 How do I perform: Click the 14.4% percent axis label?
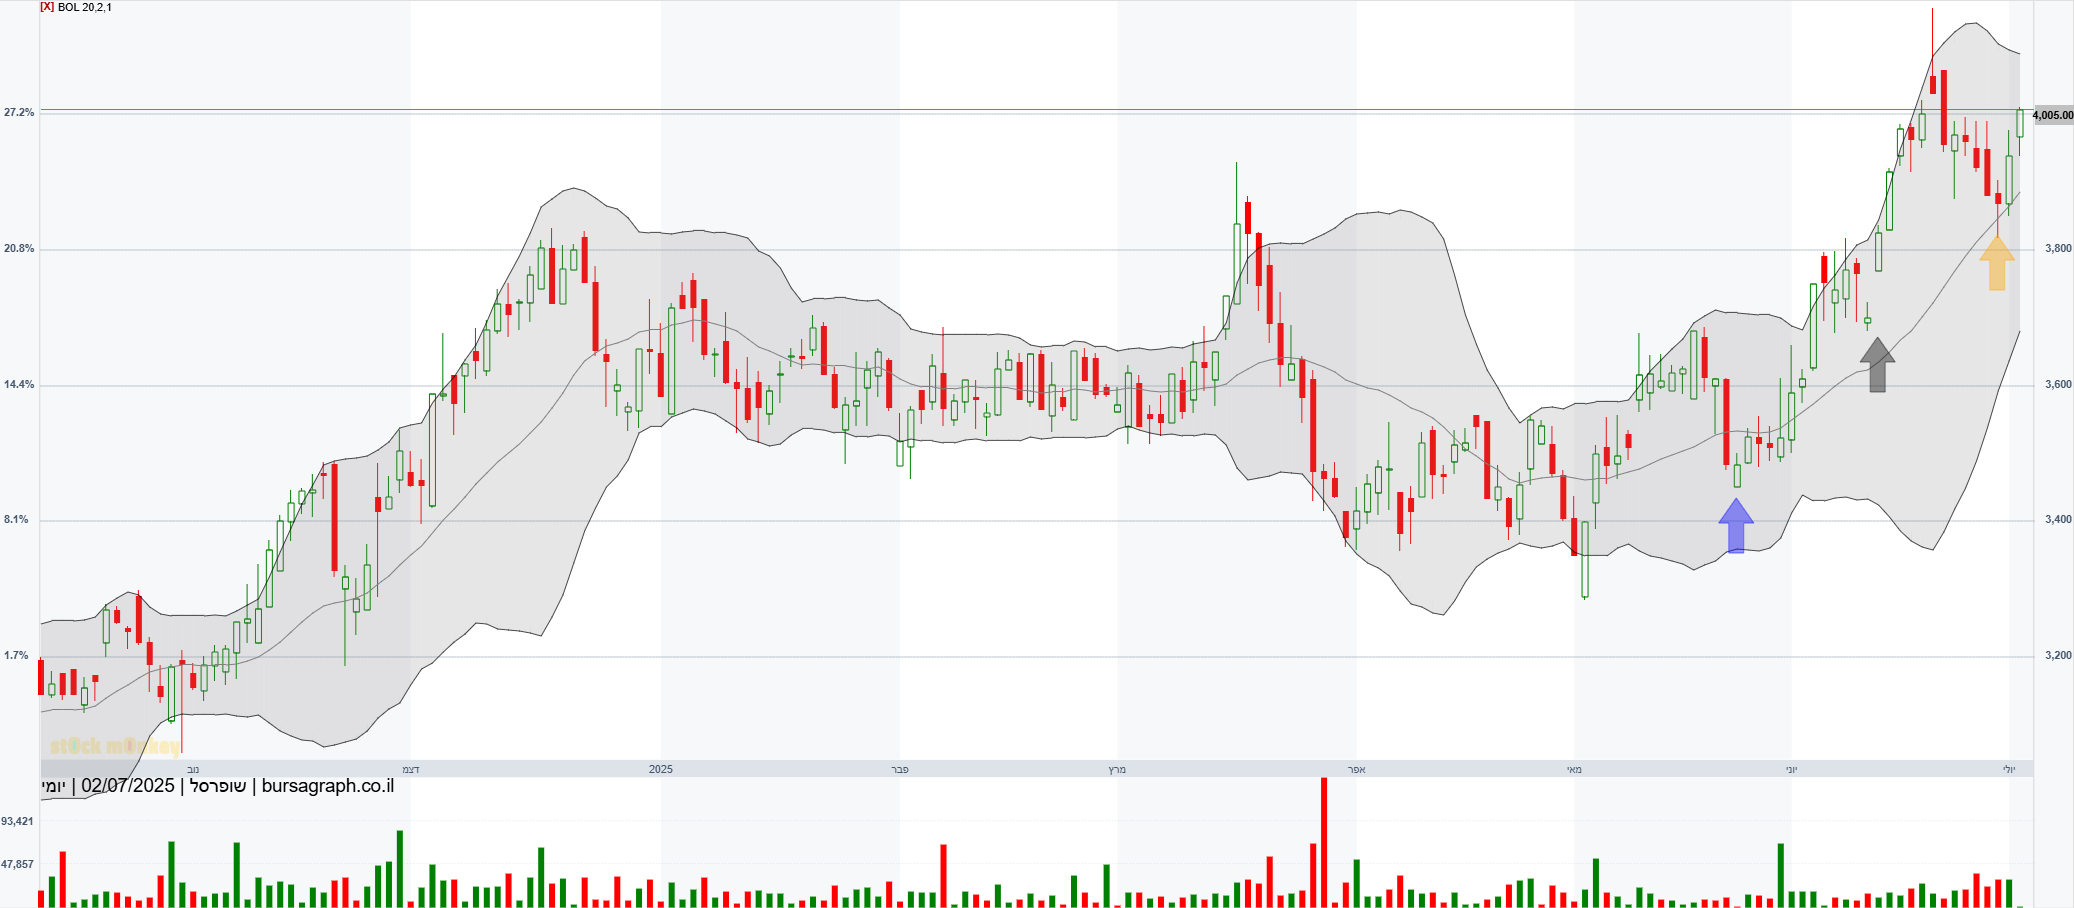pos(18,385)
